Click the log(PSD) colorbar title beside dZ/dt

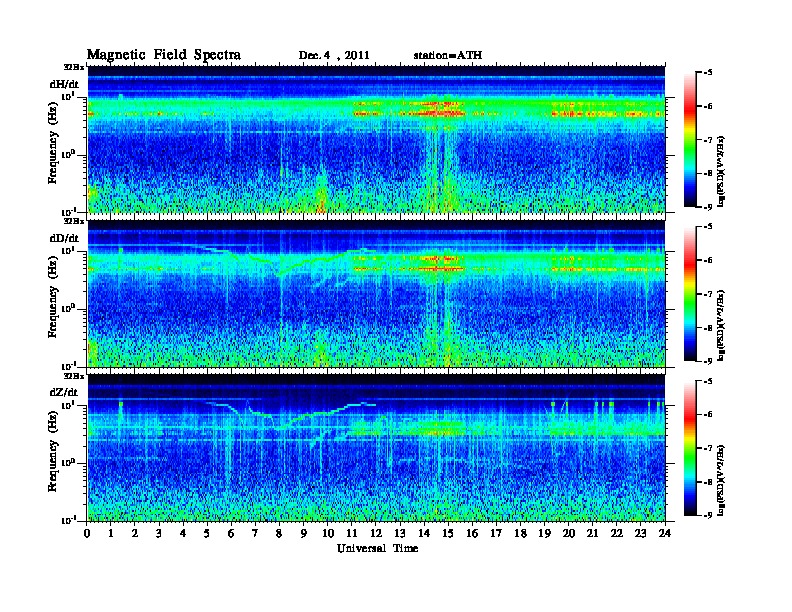tap(721, 480)
